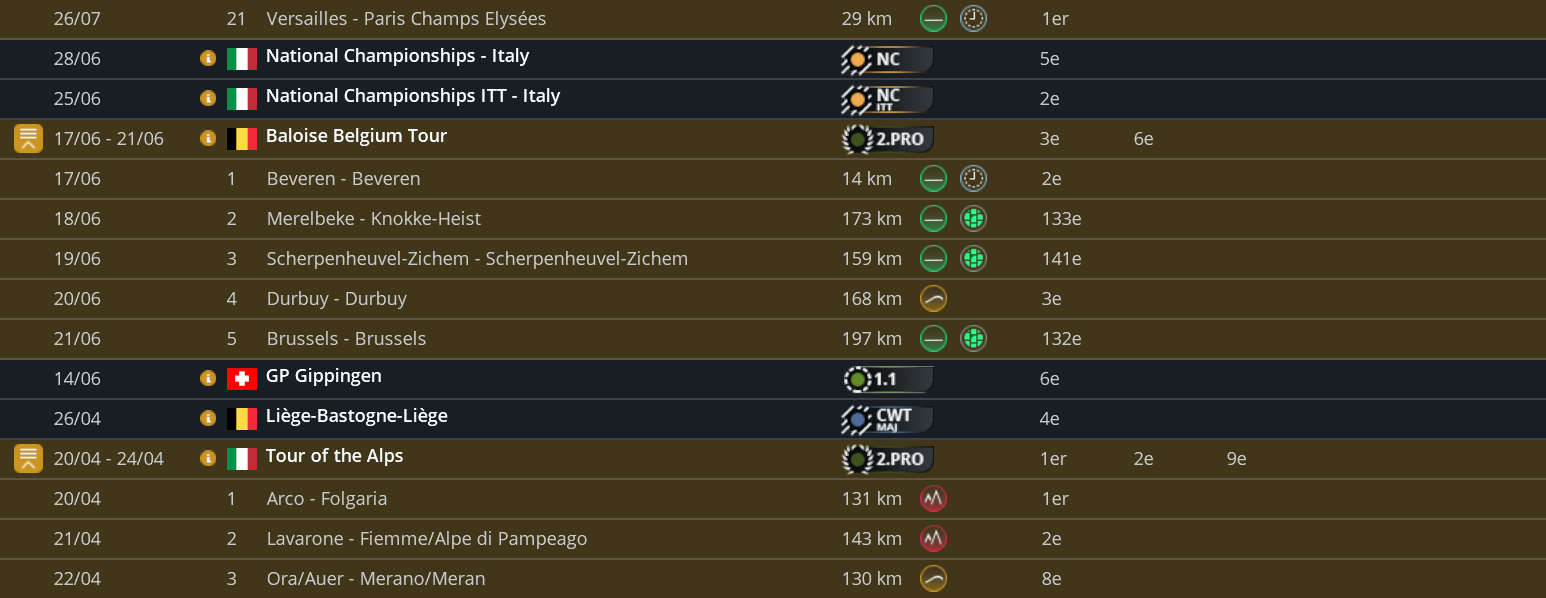The width and height of the screenshot is (1546, 598).
Task: Click the 2.PRO badge for Baloise Belgium Tour
Action: (887, 139)
